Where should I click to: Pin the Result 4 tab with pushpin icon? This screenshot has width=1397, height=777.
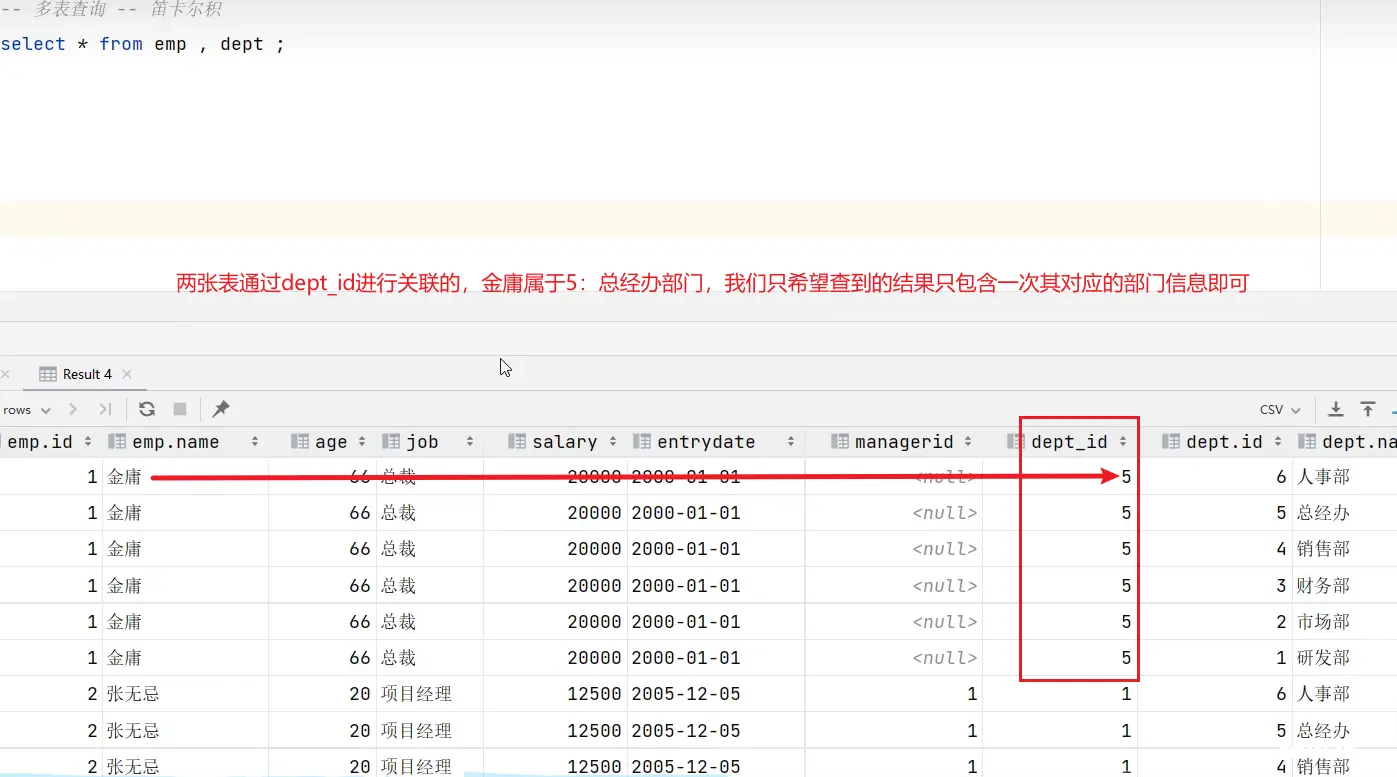(x=221, y=409)
